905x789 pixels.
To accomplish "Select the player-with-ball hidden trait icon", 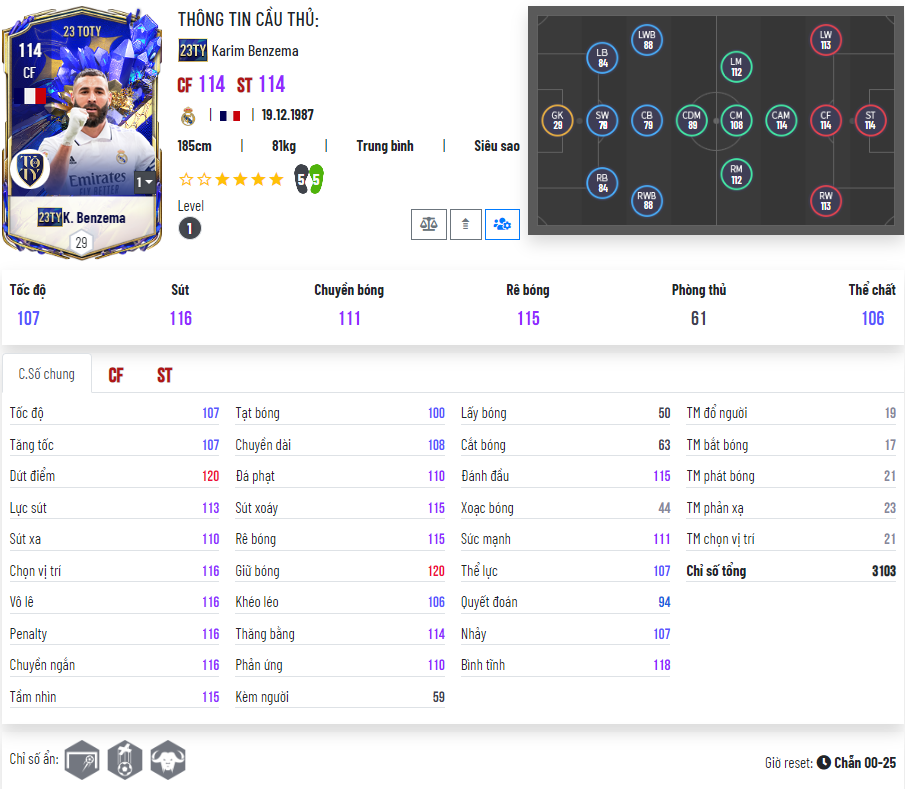I will (125, 760).
